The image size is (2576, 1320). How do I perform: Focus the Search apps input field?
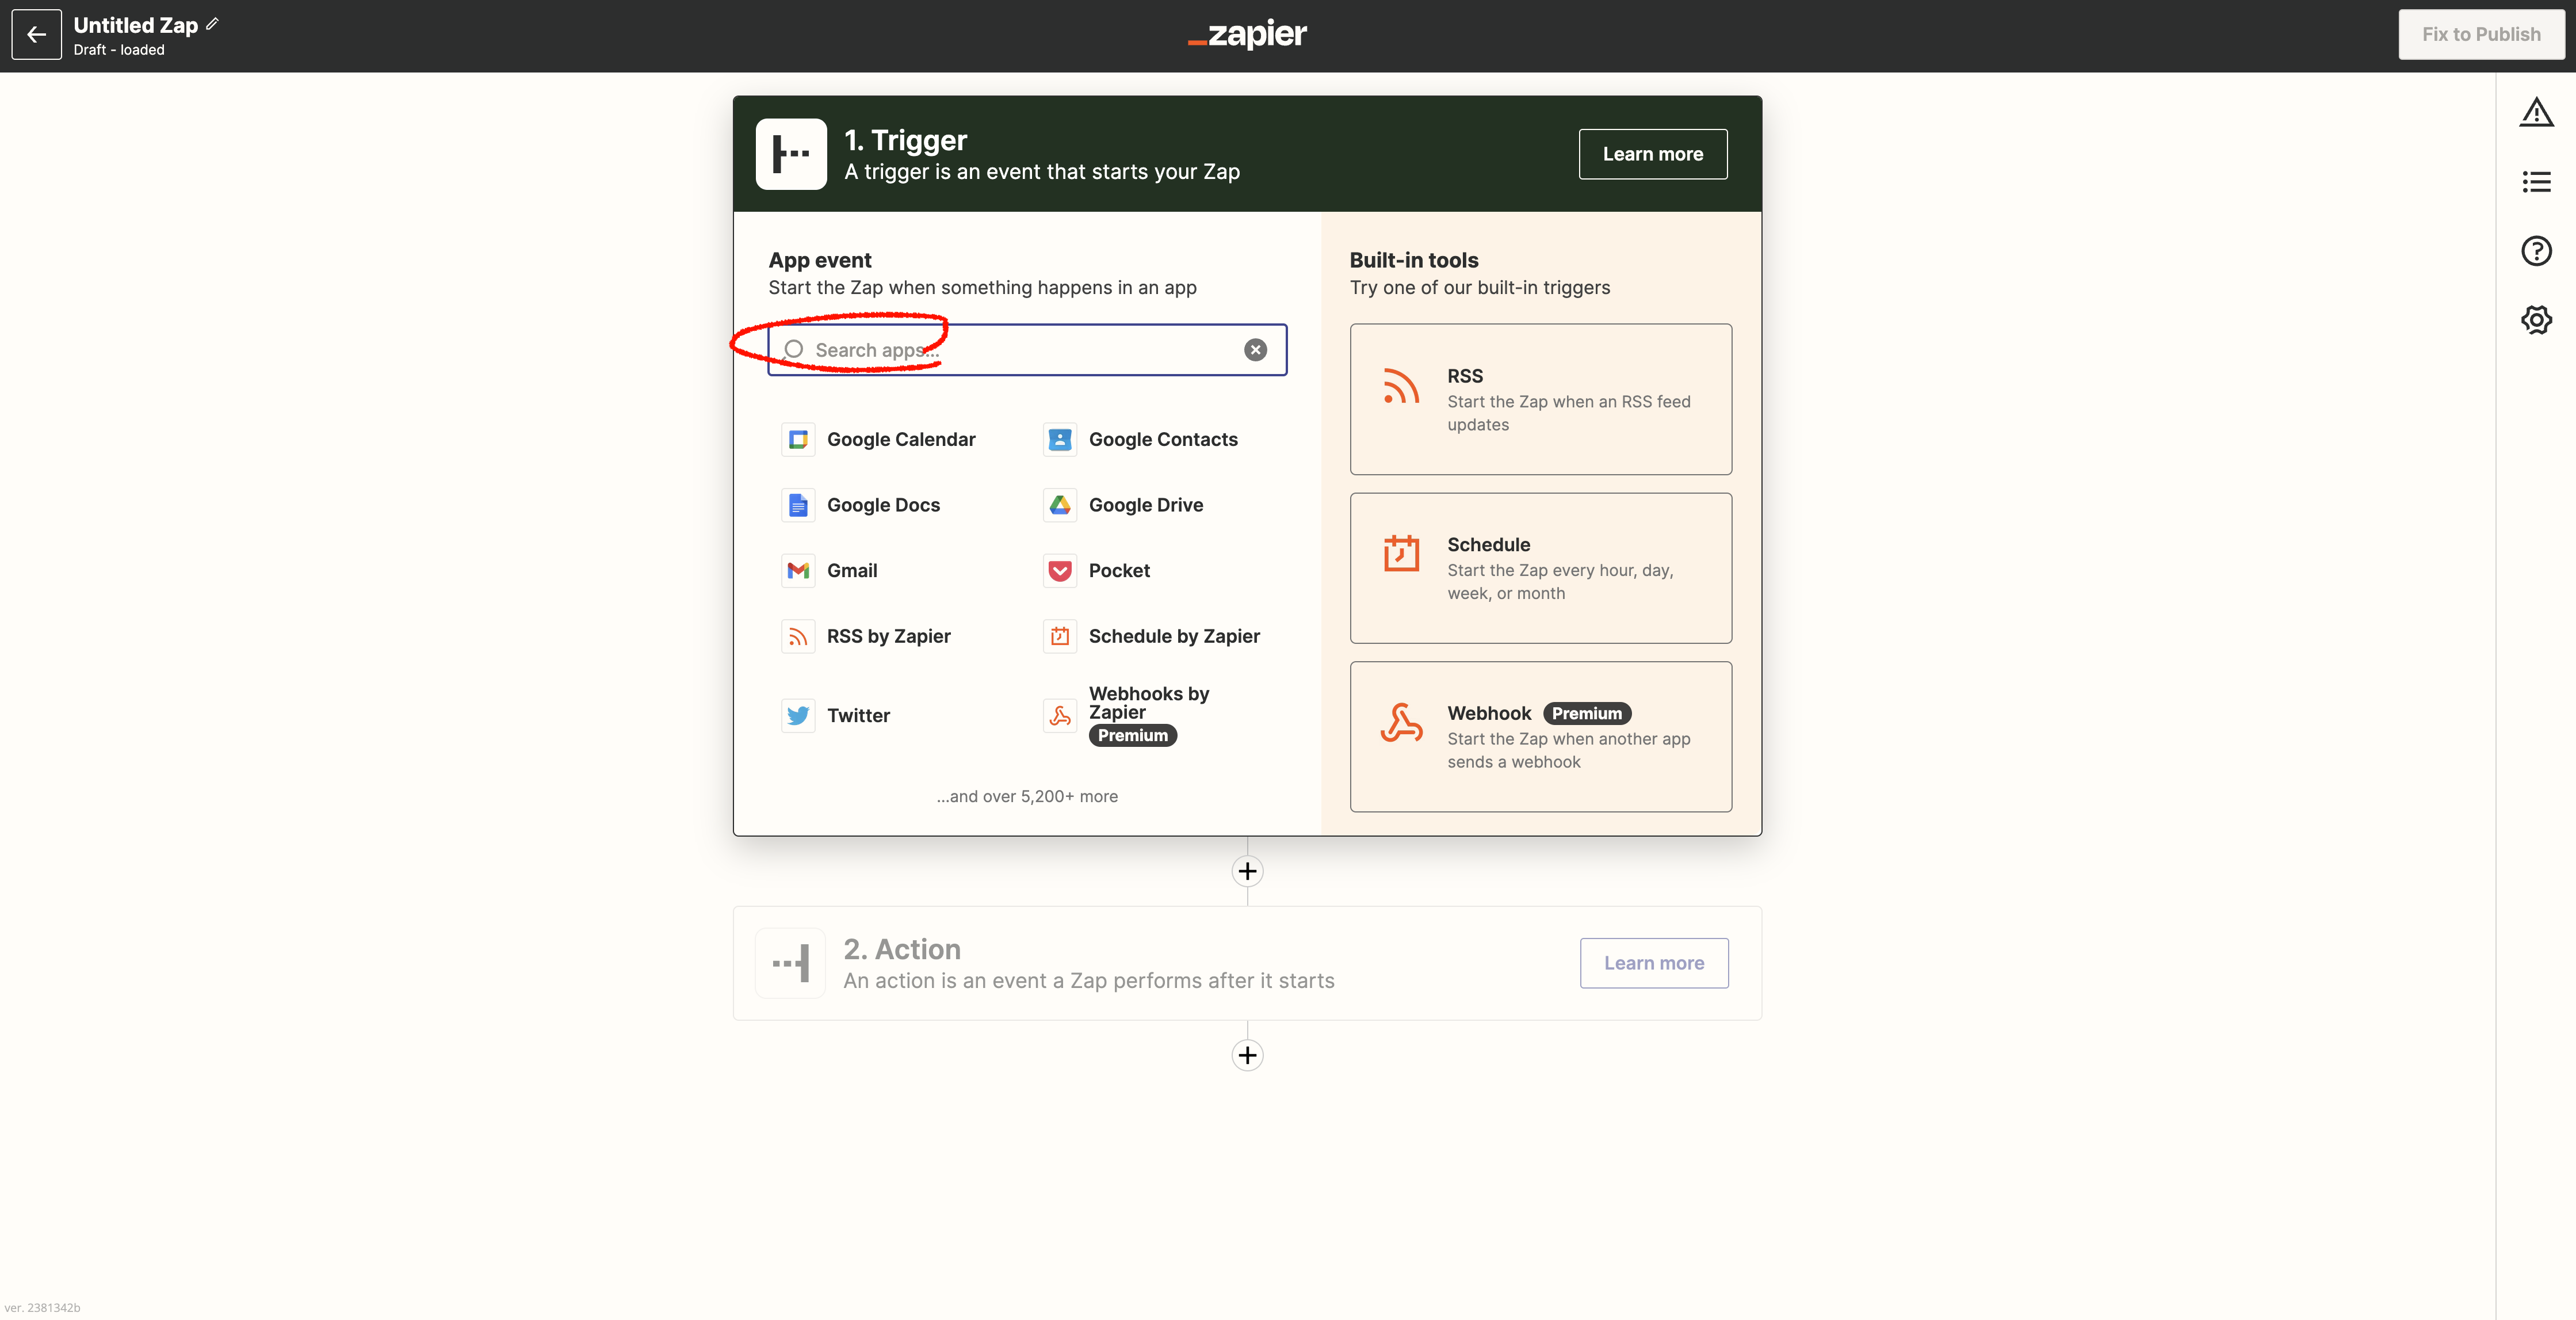tap(1027, 349)
